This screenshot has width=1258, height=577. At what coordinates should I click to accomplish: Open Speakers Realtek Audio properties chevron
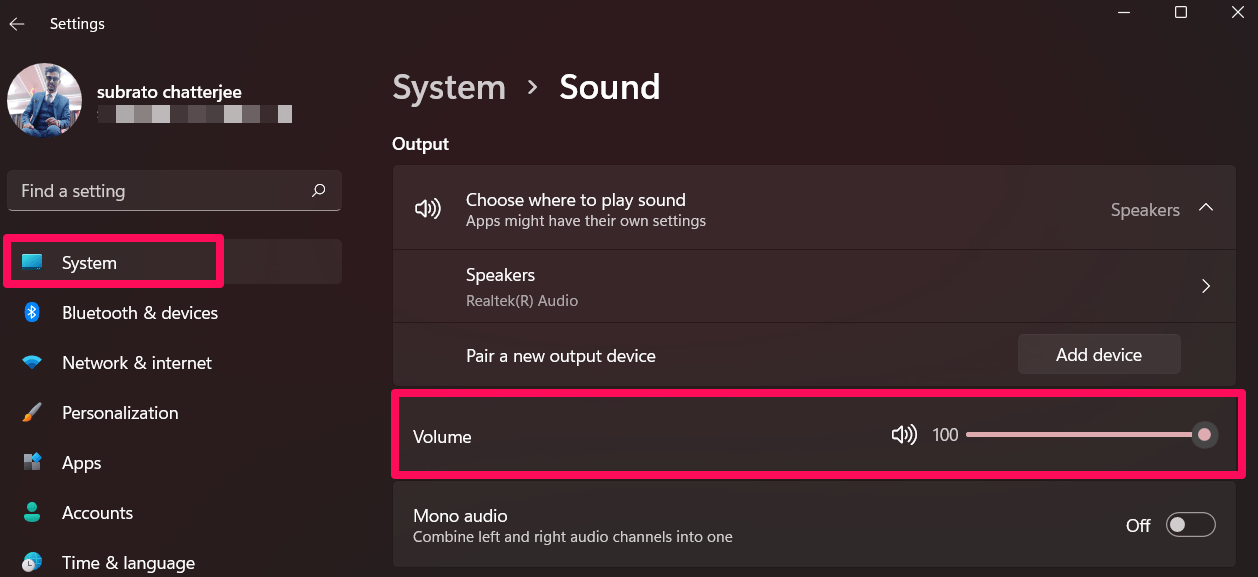(1206, 286)
